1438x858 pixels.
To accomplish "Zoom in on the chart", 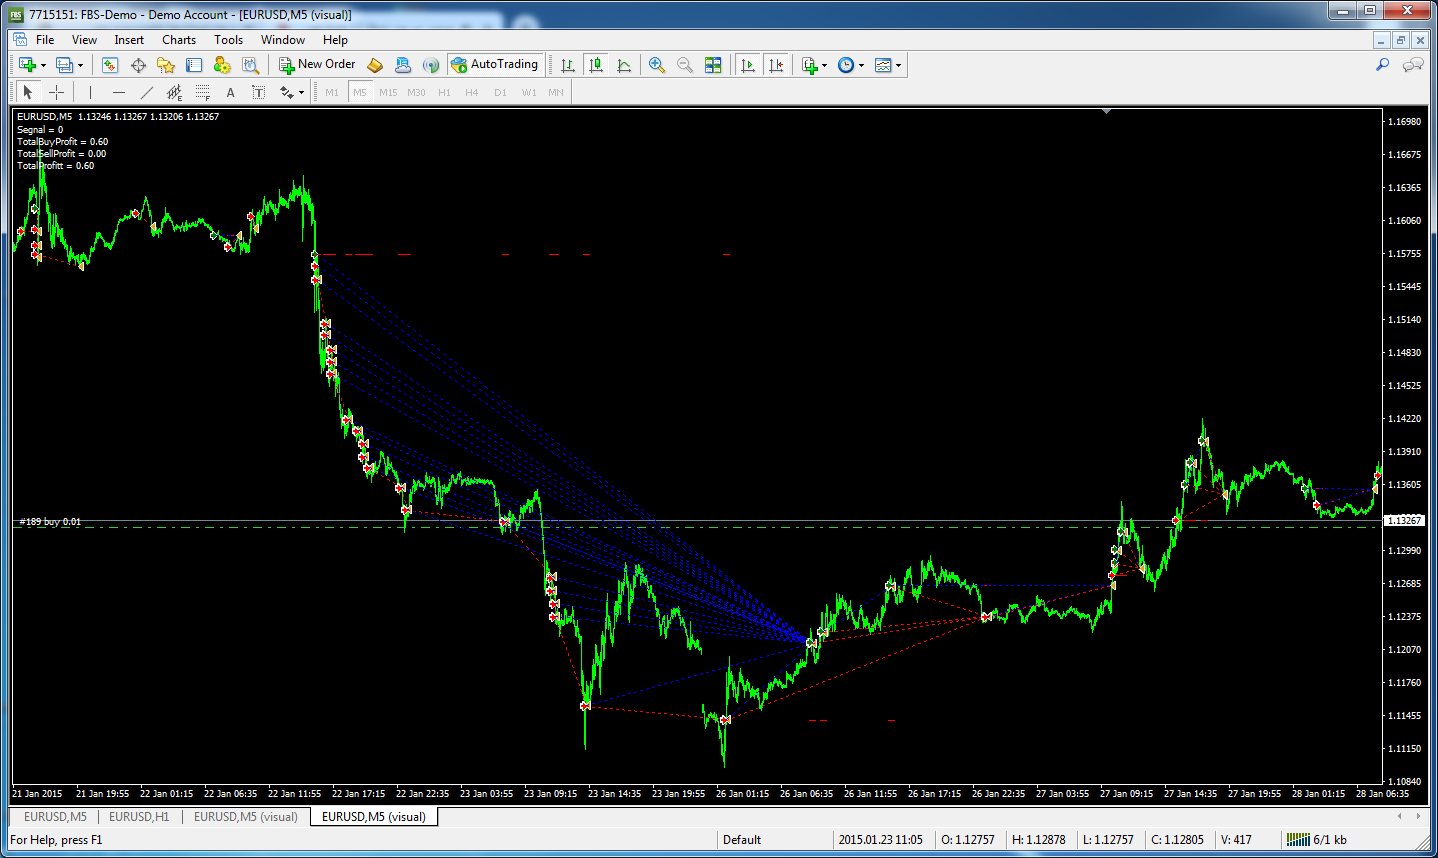I will [657, 64].
